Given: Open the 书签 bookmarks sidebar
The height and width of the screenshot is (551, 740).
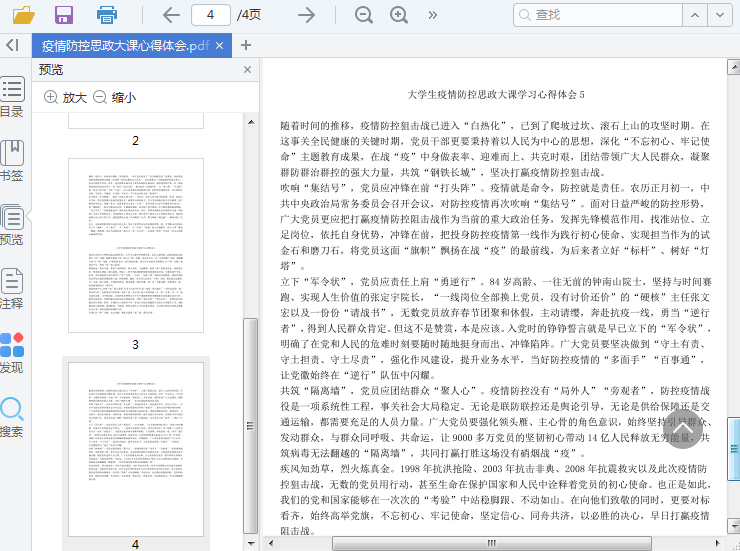Looking at the screenshot, I should (x=12, y=160).
